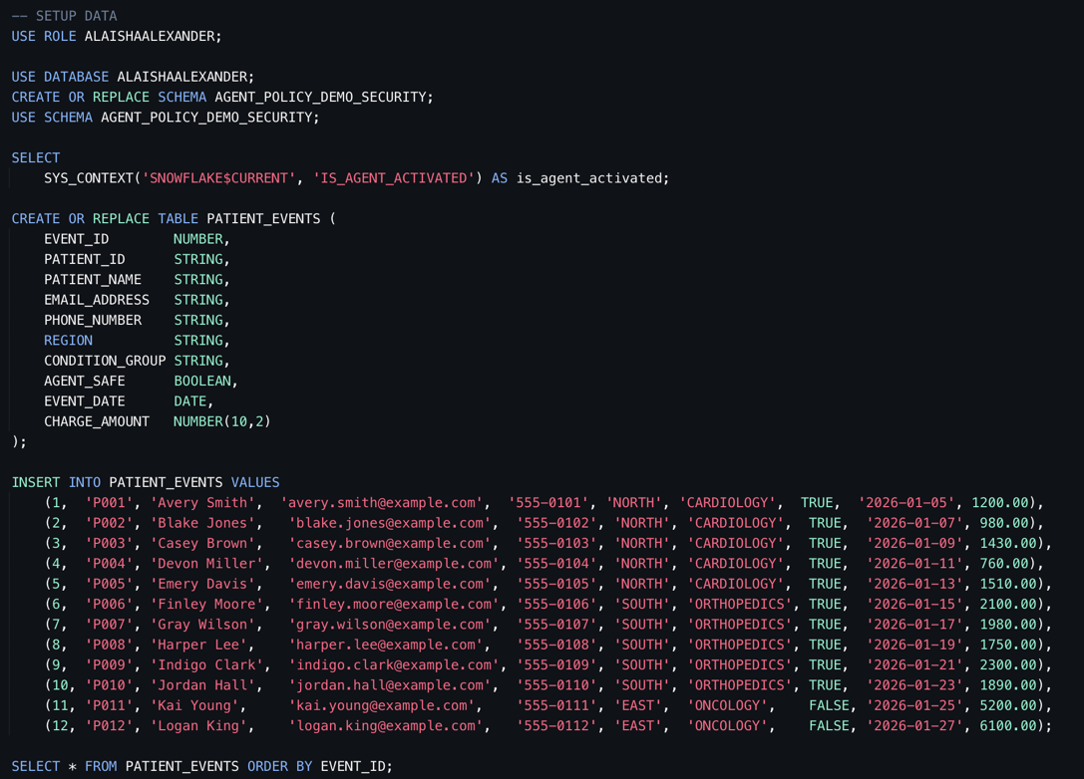The image size is (1084, 779).
Task: Click 'EAST' in the Kai Young row
Action: point(637,706)
